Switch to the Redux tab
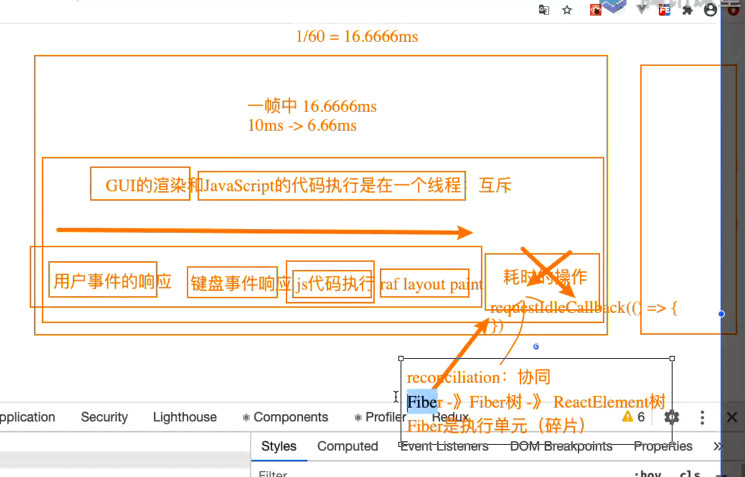The width and height of the screenshot is (745, 477). pos(450,417)
